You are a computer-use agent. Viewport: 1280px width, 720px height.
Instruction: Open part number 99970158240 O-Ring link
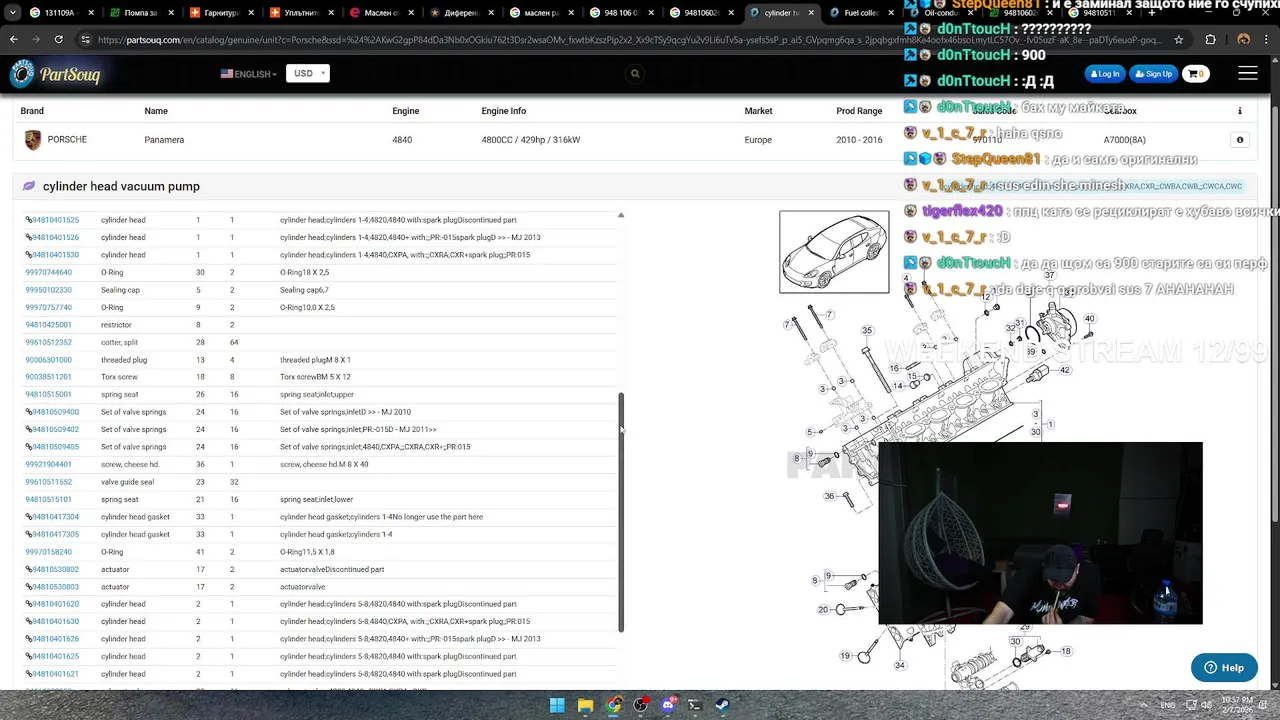[48, 552]
